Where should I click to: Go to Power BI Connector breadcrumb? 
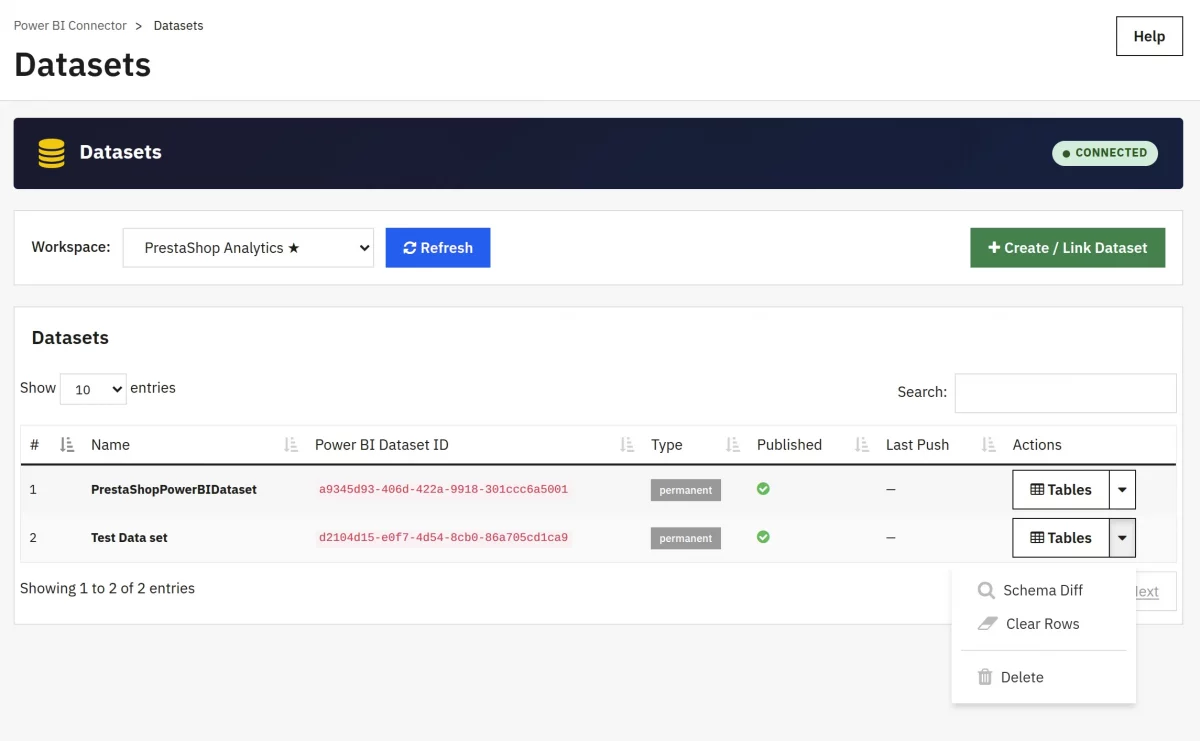click(x=70, y=26)
